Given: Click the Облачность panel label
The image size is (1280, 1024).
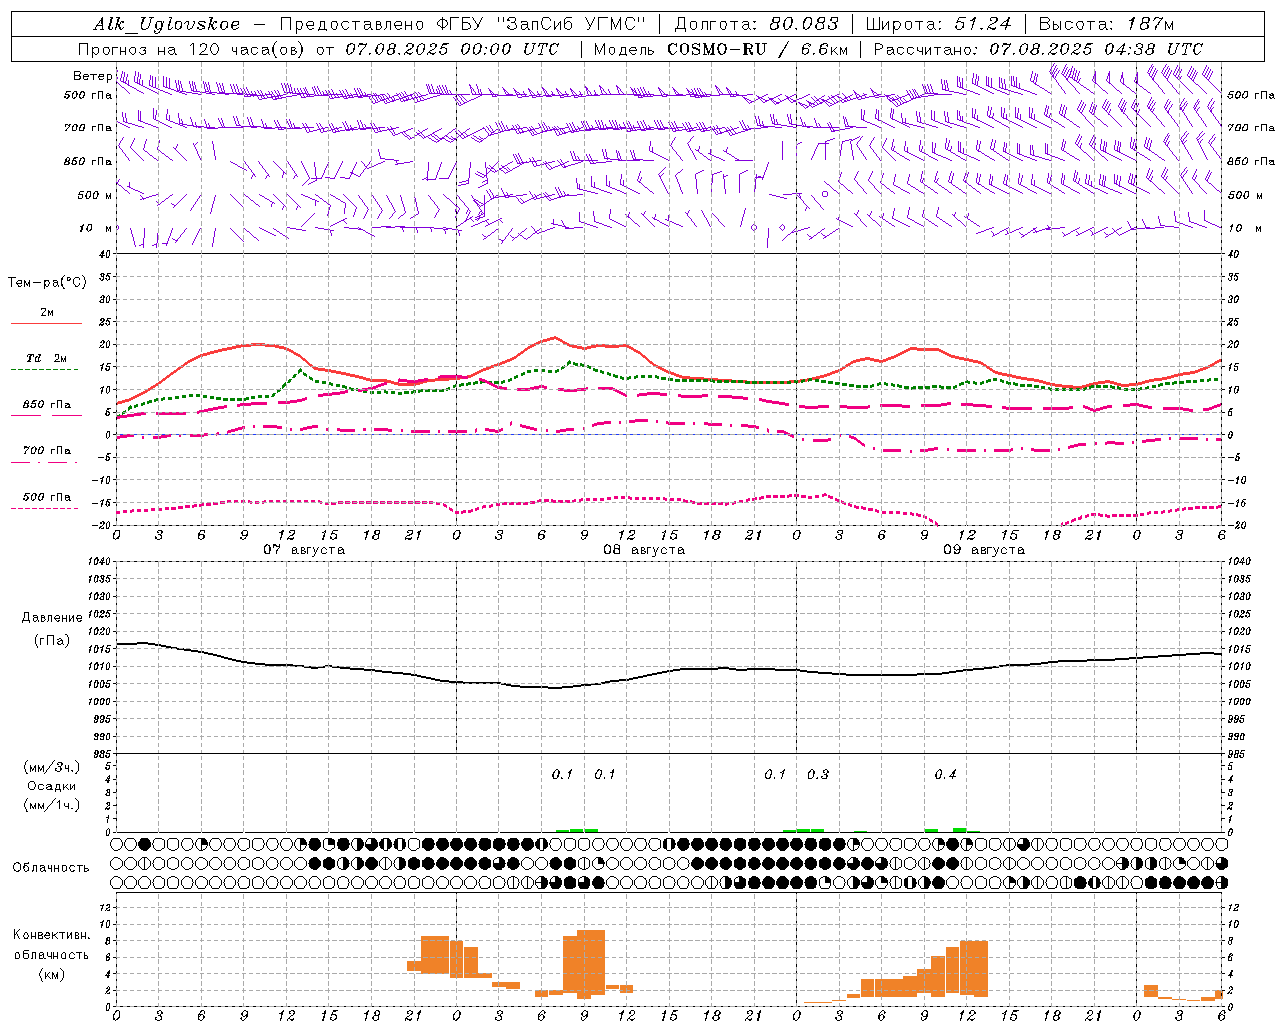Looking at the screenshot, I should 51,868.
